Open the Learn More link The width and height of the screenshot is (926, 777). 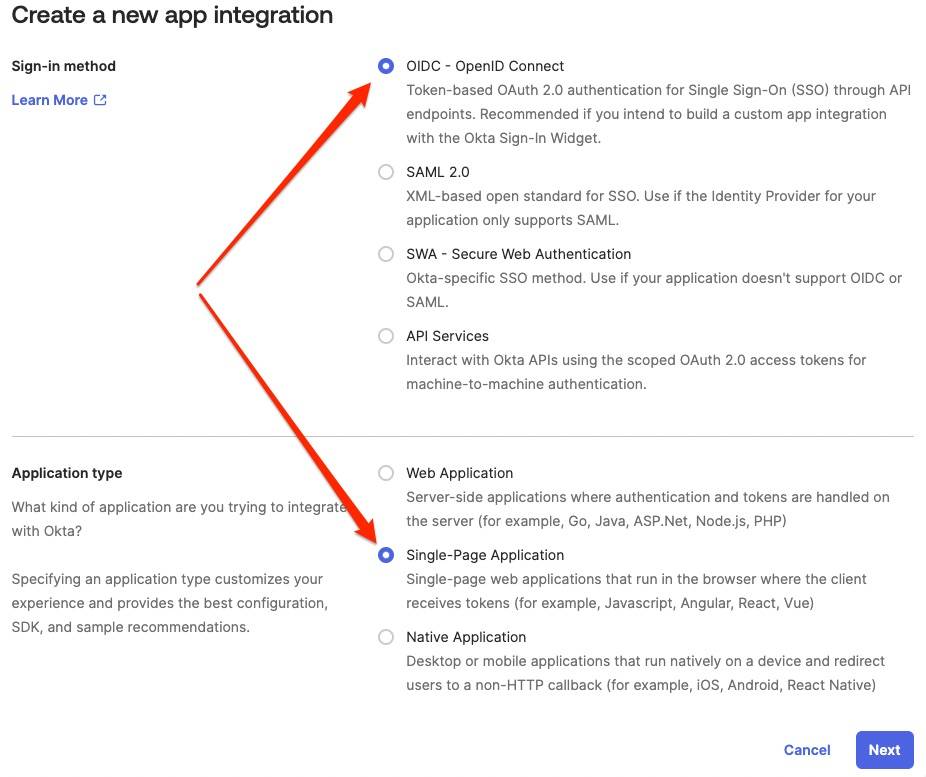coord(50,100)
